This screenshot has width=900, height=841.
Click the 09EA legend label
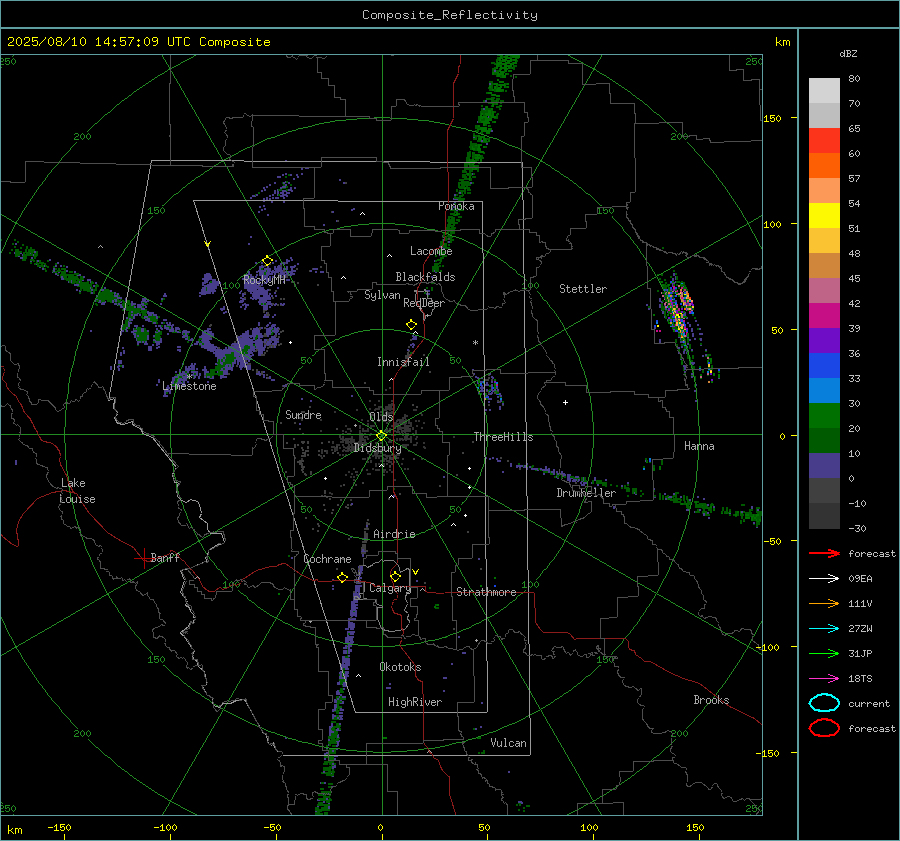[860, 579]
